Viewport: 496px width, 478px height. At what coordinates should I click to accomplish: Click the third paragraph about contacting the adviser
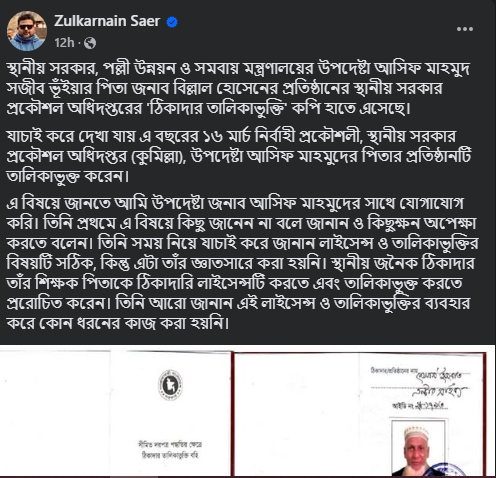tap(242, 263)
